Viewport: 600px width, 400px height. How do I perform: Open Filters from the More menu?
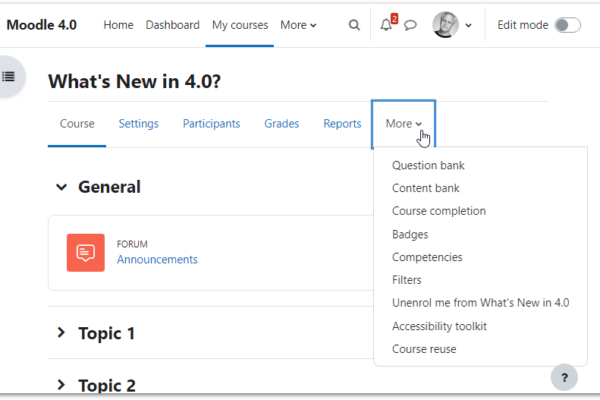(406, 280)
